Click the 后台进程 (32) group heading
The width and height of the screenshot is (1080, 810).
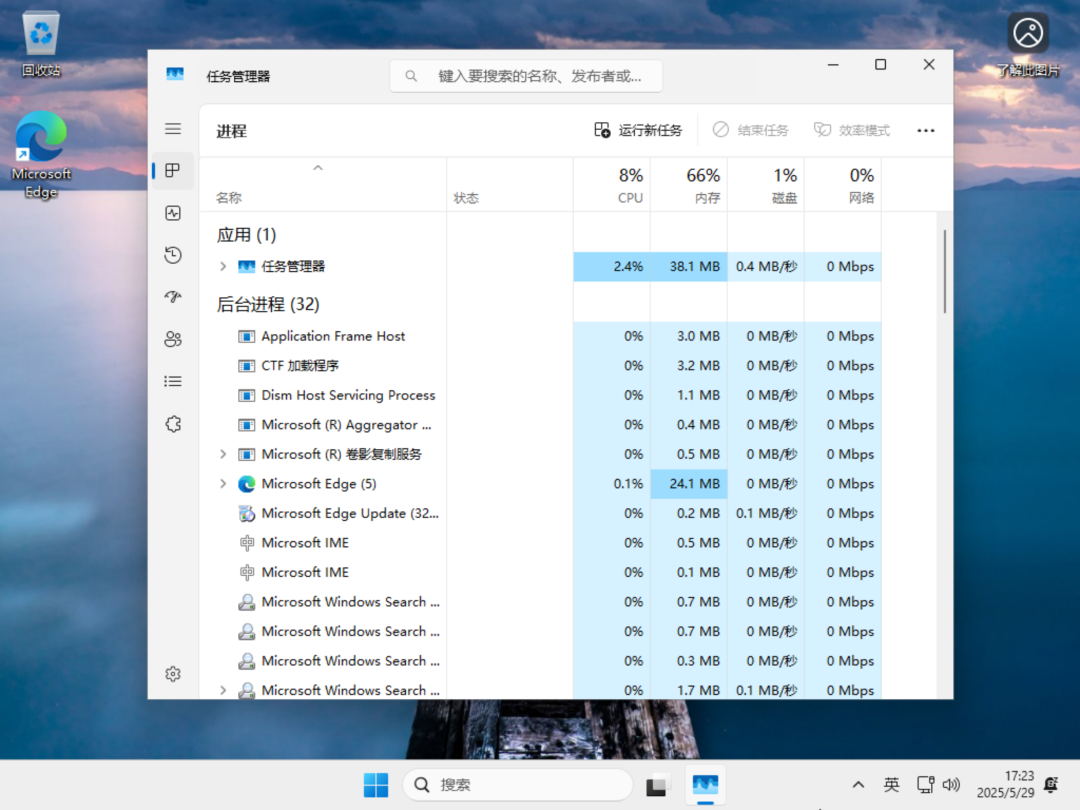click(x=268, y=304)
